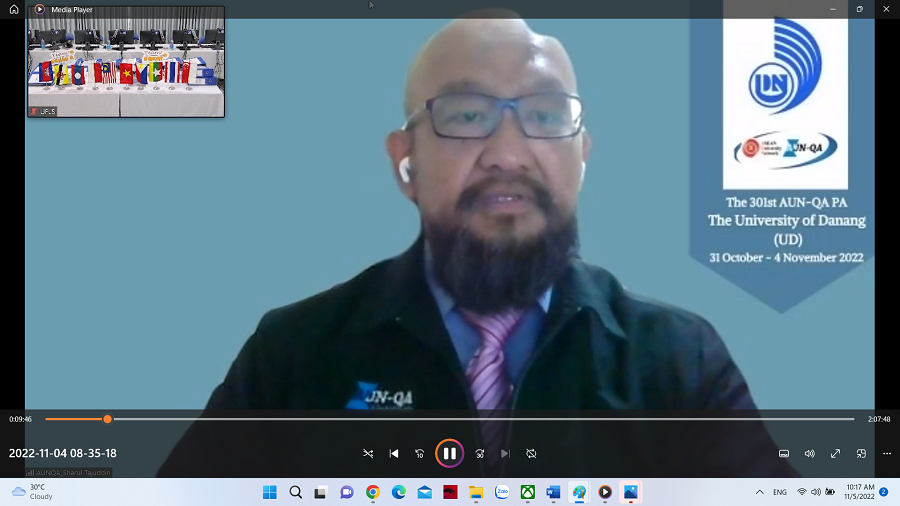Click the seek bar orange playhead

coord(107,419)
